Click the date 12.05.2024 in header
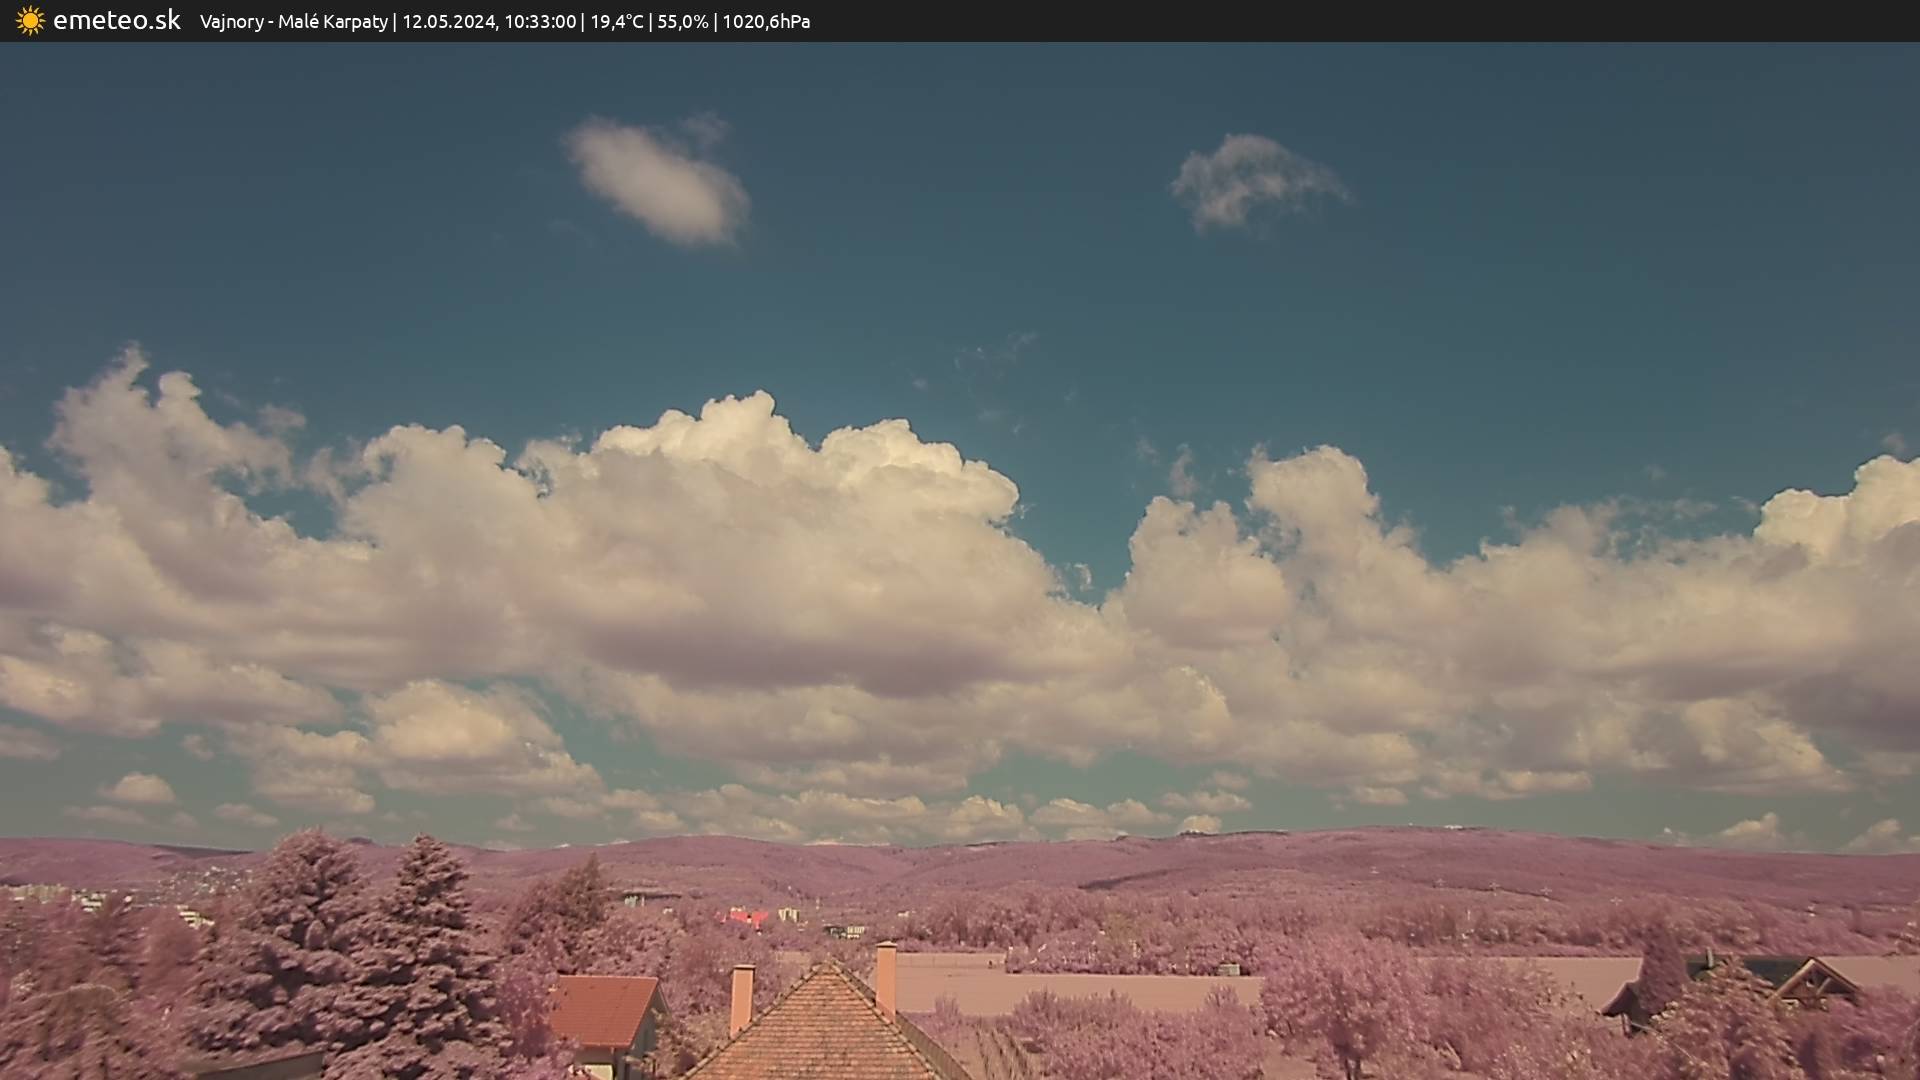 point(449,22)
